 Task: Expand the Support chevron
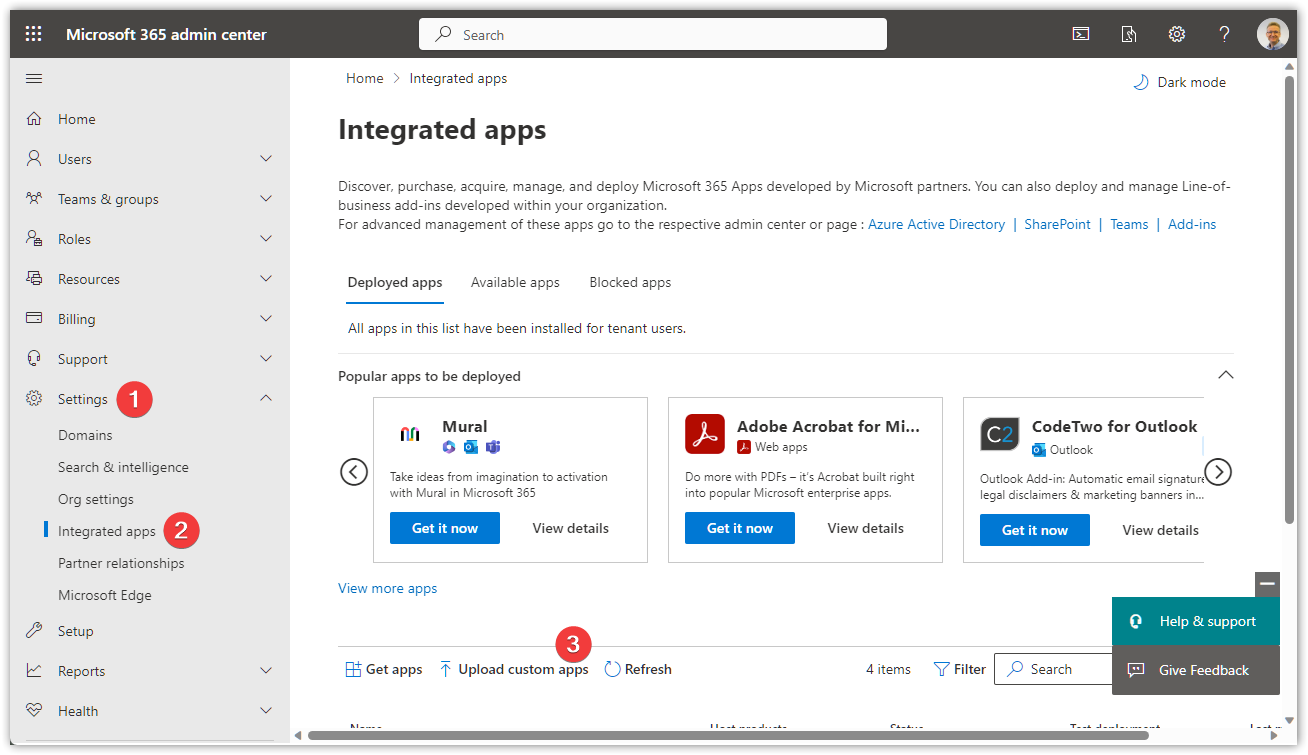[x=266, y=358]
